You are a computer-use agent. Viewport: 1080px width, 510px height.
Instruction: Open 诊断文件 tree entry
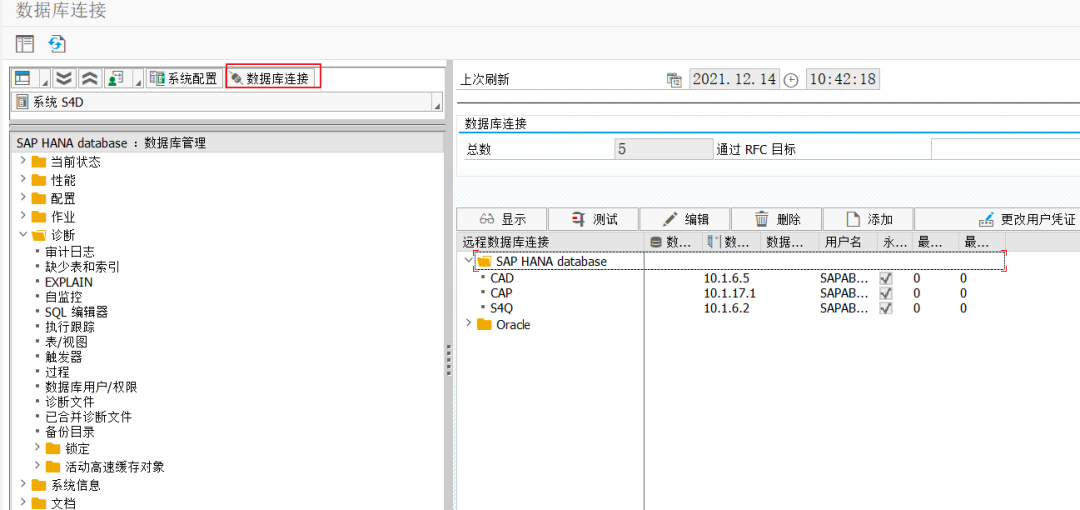click(70, 402)
